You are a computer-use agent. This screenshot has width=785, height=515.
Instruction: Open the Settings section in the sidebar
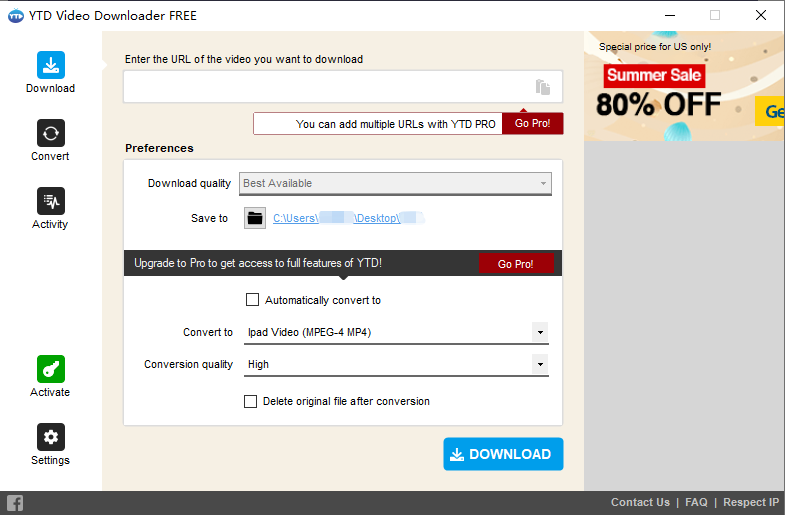pyautogui.click(x=51, y=444)
